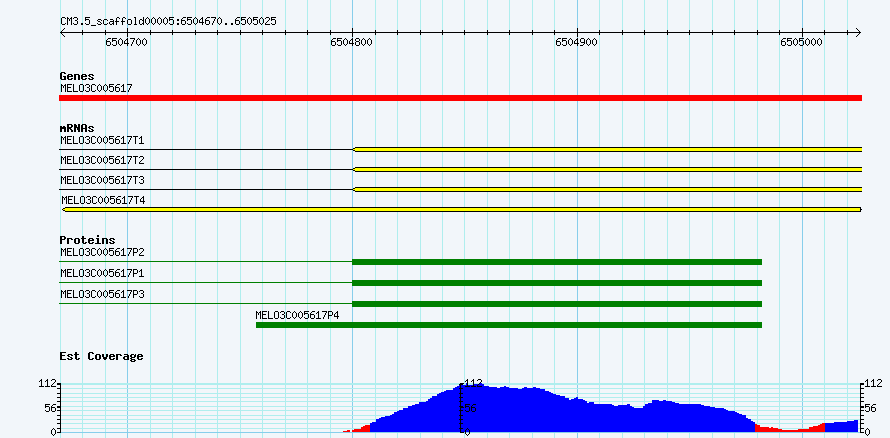890x438 pixels.
Task: Click the mRNAs track heading
Action: [x=77, y=128]
